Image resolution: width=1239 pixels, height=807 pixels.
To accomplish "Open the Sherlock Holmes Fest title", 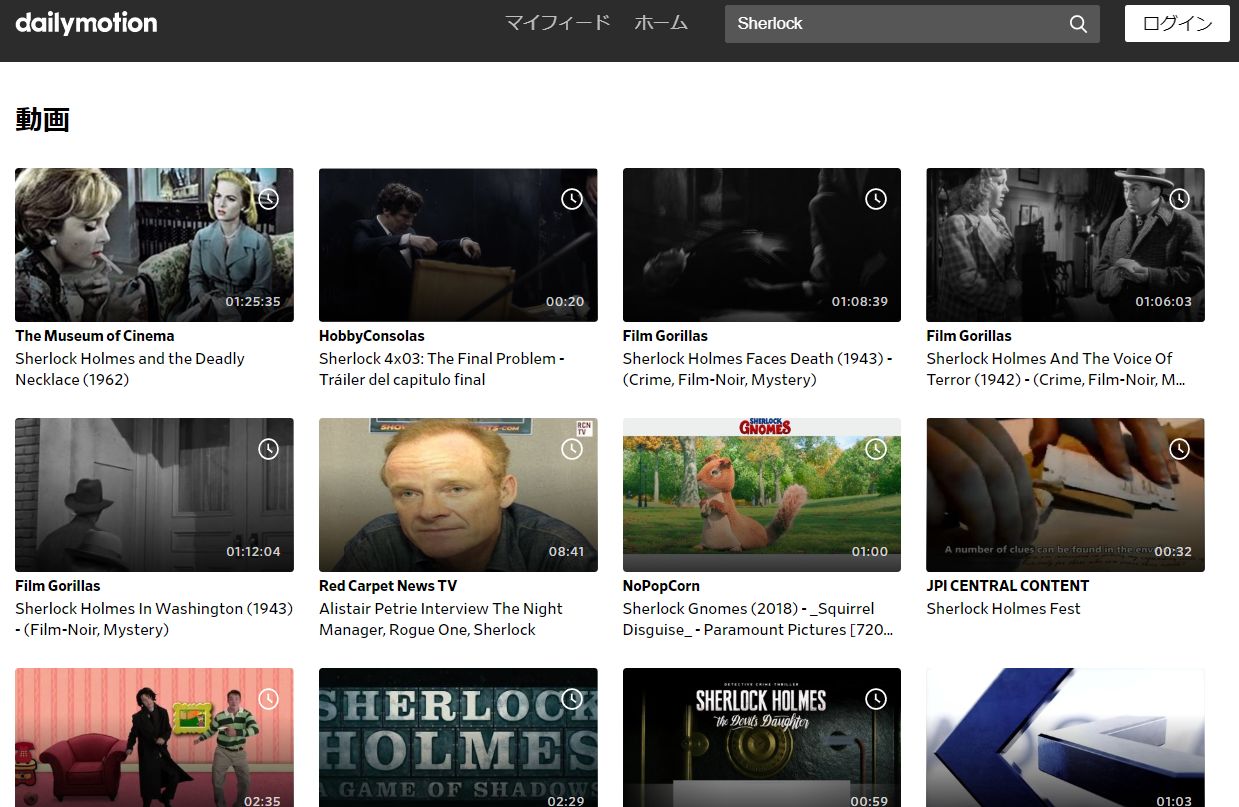I will [1003, 609].
